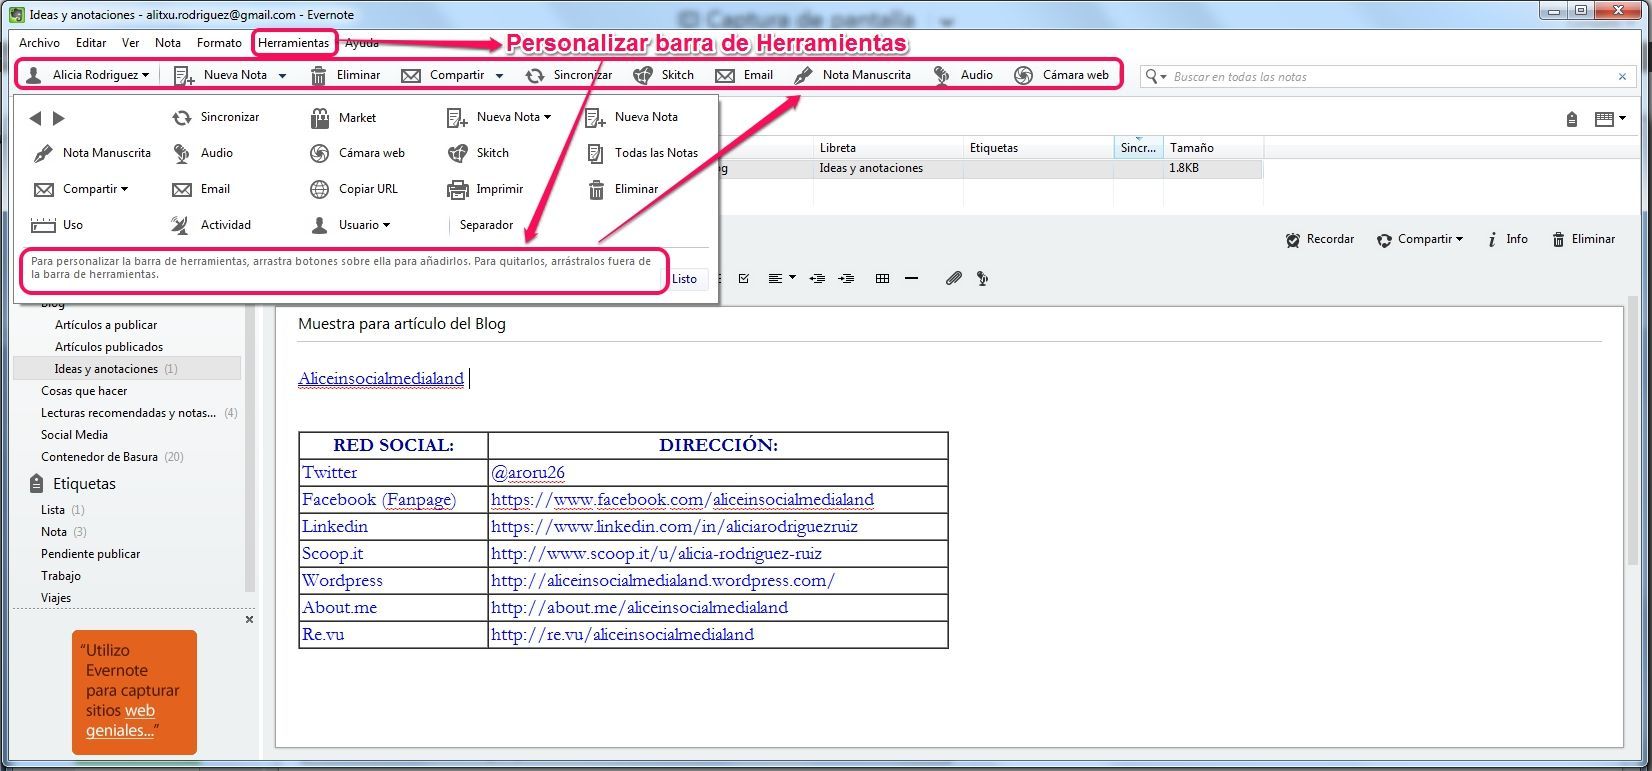This screenshot has width=1652, height=771.
Task: Pick Usuario dropdown in customize panel
Action: tap(350, 226)
